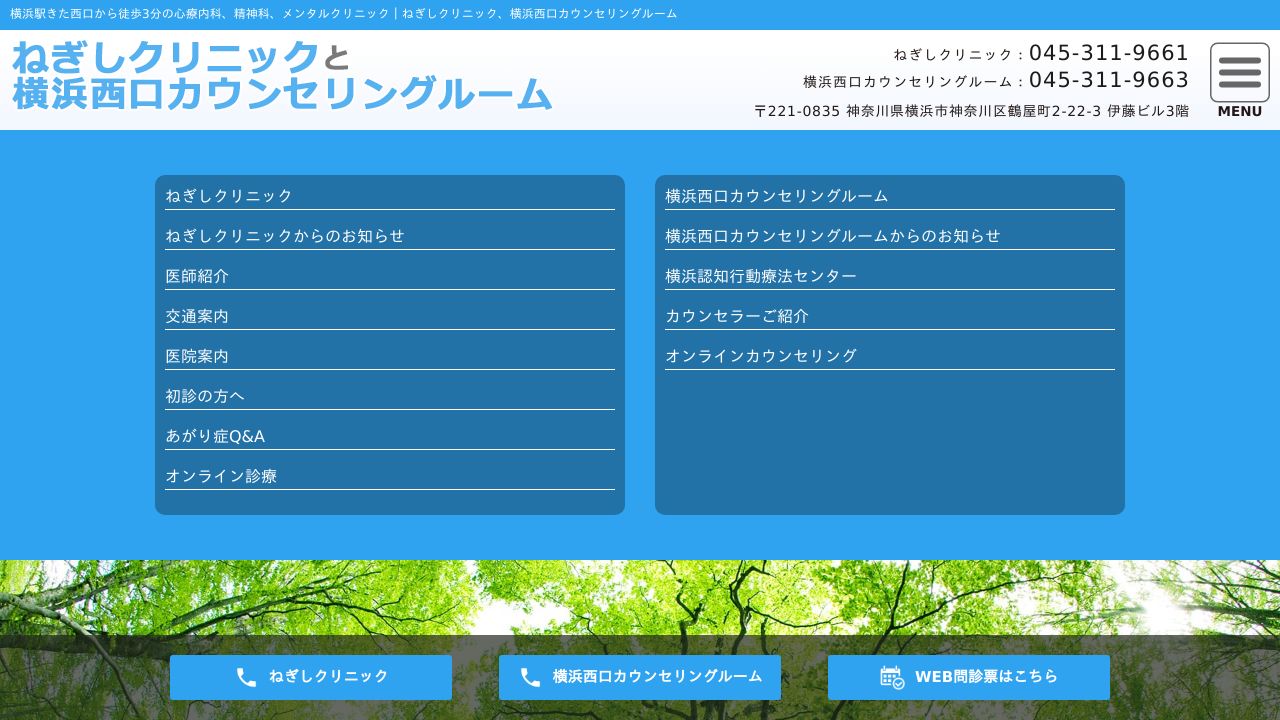Call ねぎしクリニック via bottom button
Image resolution: width=1280 pixels, height=720 pixels.
pos(310,677)
